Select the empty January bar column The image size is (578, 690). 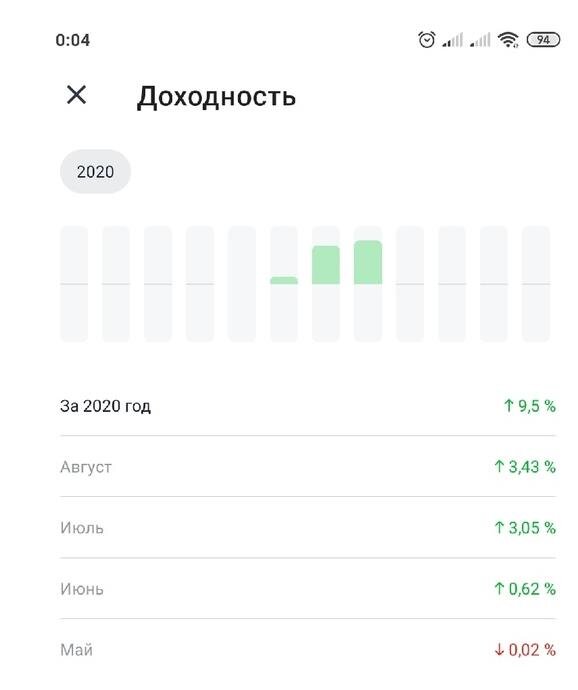click(74, 284)
